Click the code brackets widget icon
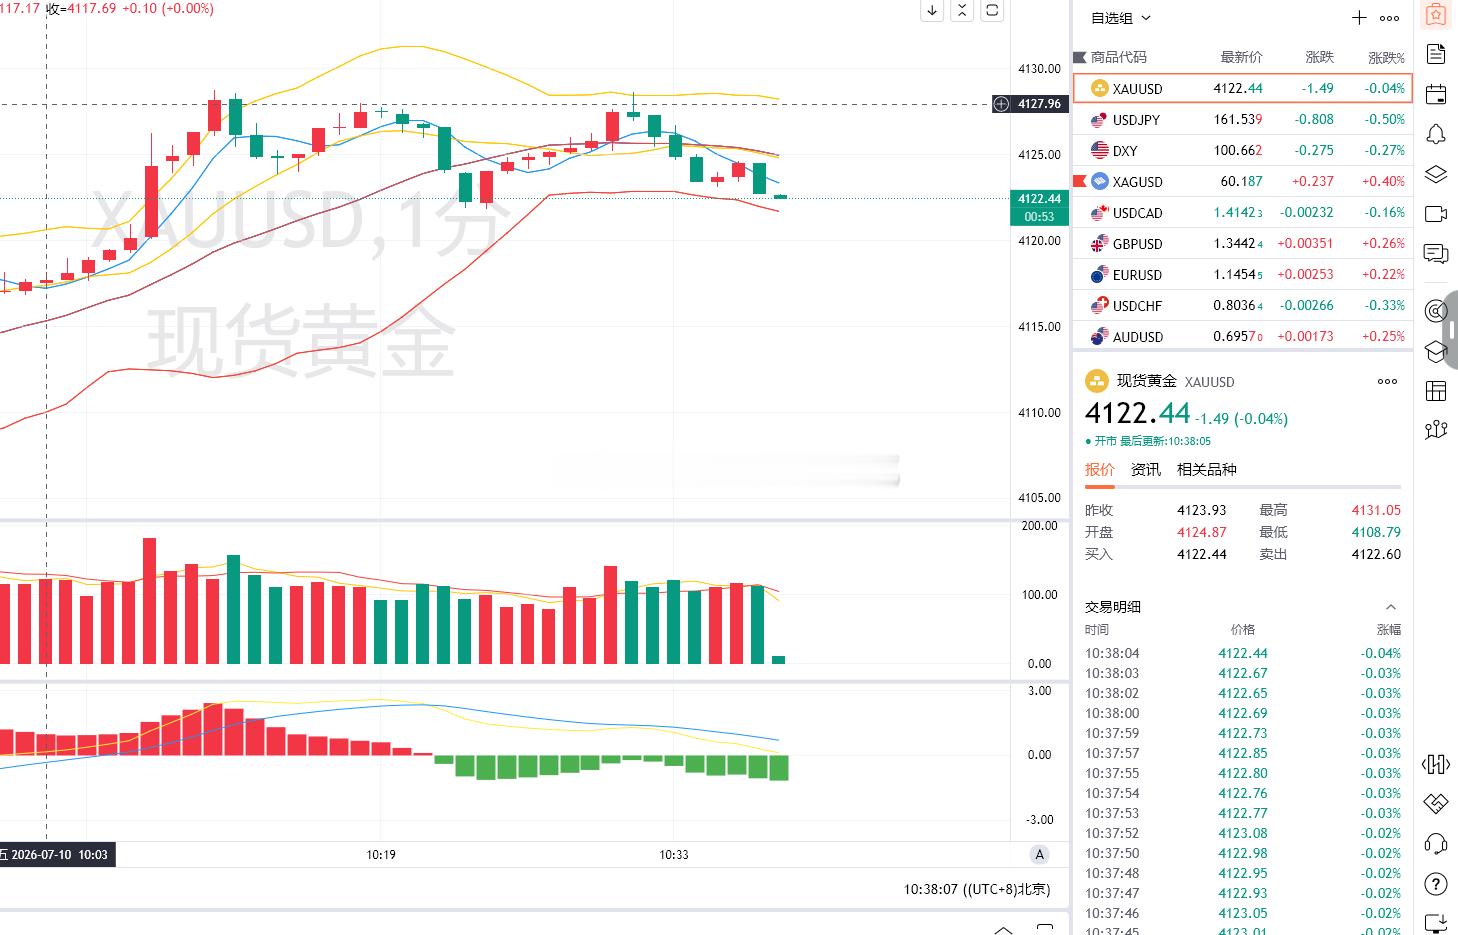 tap(1436, 765)
